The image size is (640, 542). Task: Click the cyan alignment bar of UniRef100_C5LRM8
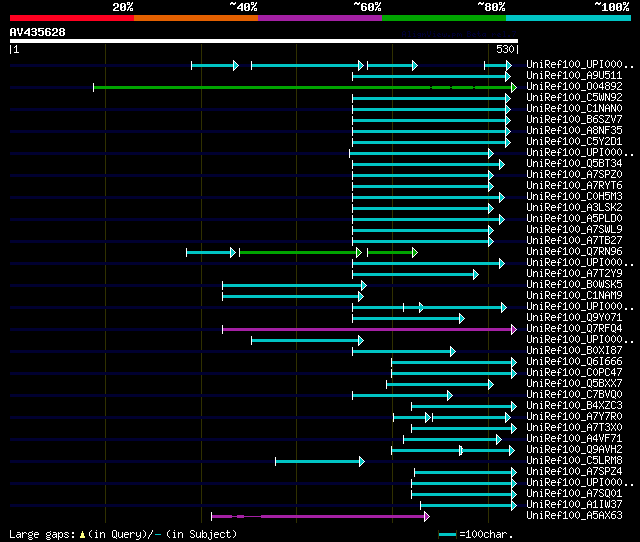click(x=320, y=462)
